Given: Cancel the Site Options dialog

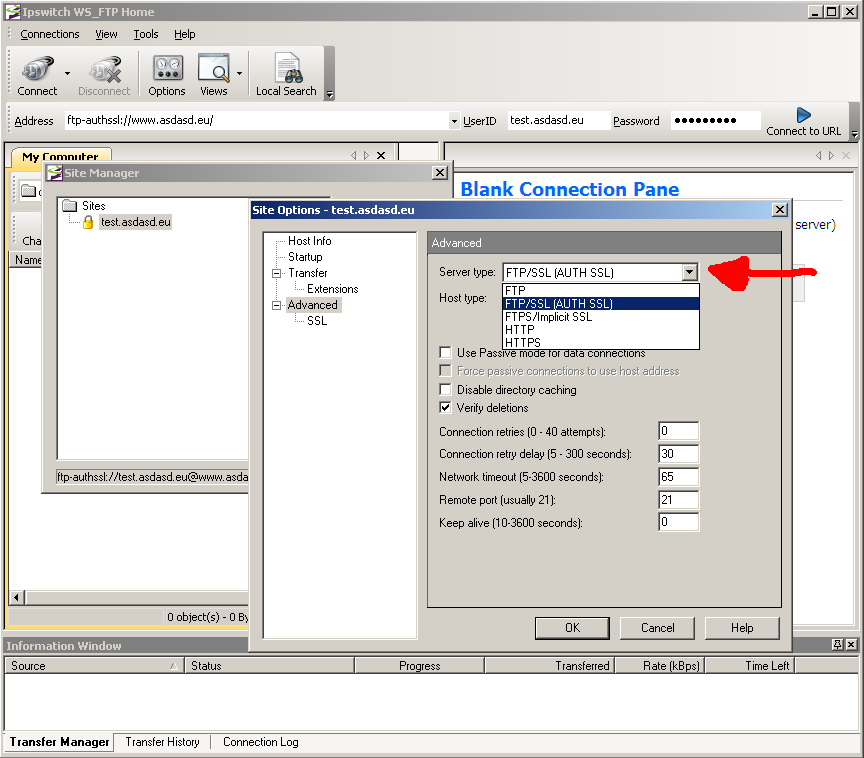Looking at the screenshot, I should tap(657, 628).
